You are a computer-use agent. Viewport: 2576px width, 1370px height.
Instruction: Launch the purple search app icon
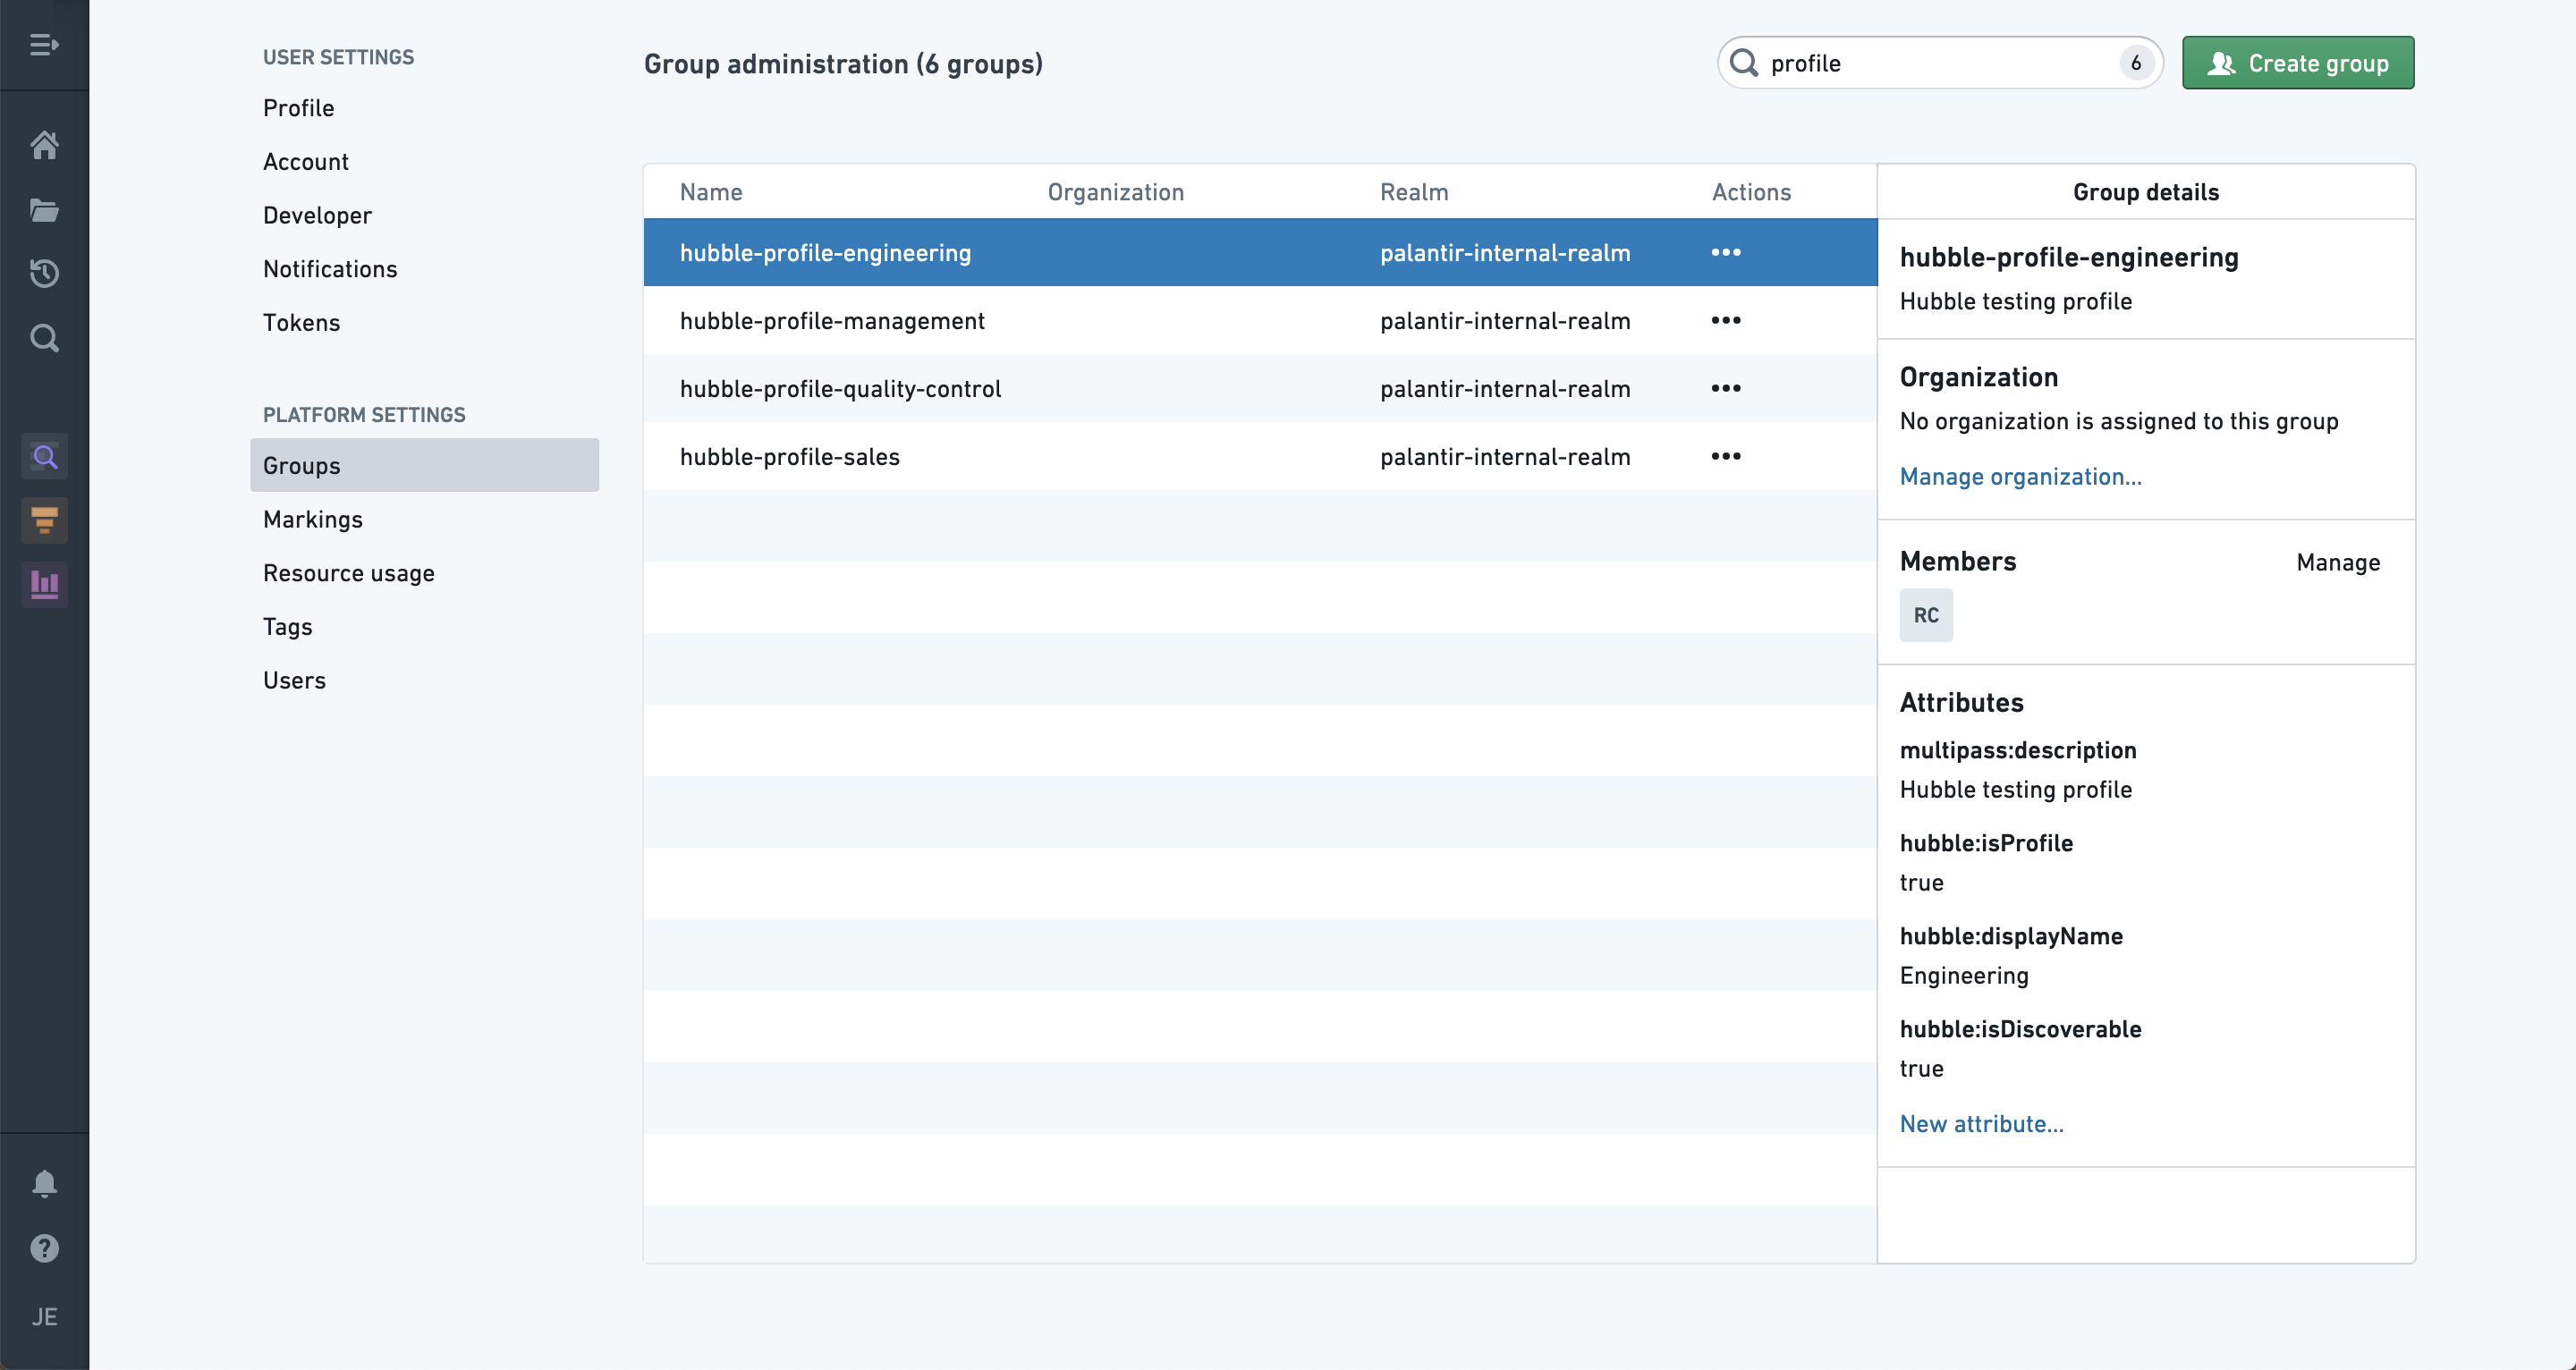coord(45,457)
